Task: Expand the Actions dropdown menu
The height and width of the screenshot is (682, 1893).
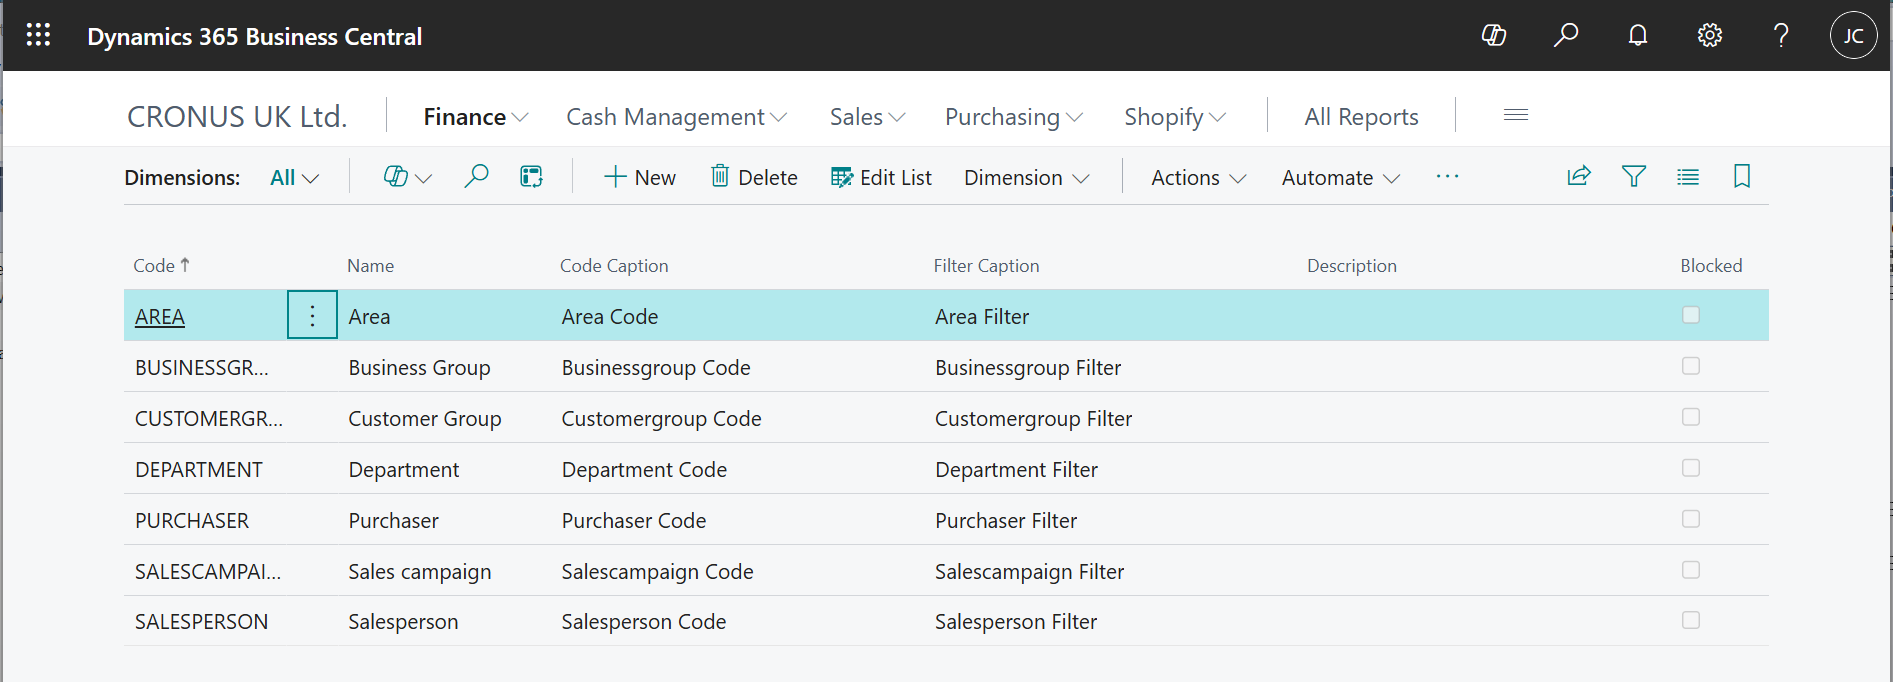Action: (x=1198, y=178)
